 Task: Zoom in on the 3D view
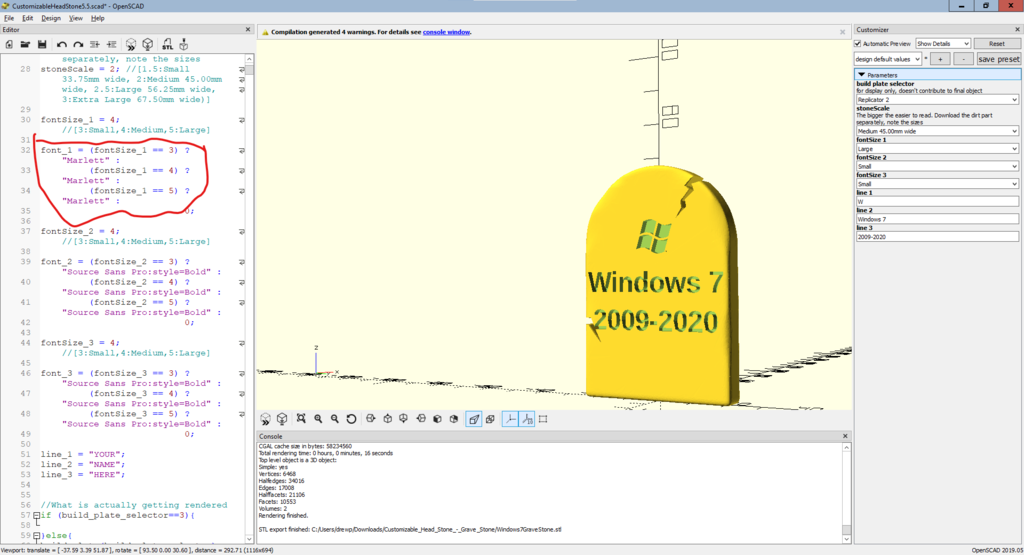(318, 419)
